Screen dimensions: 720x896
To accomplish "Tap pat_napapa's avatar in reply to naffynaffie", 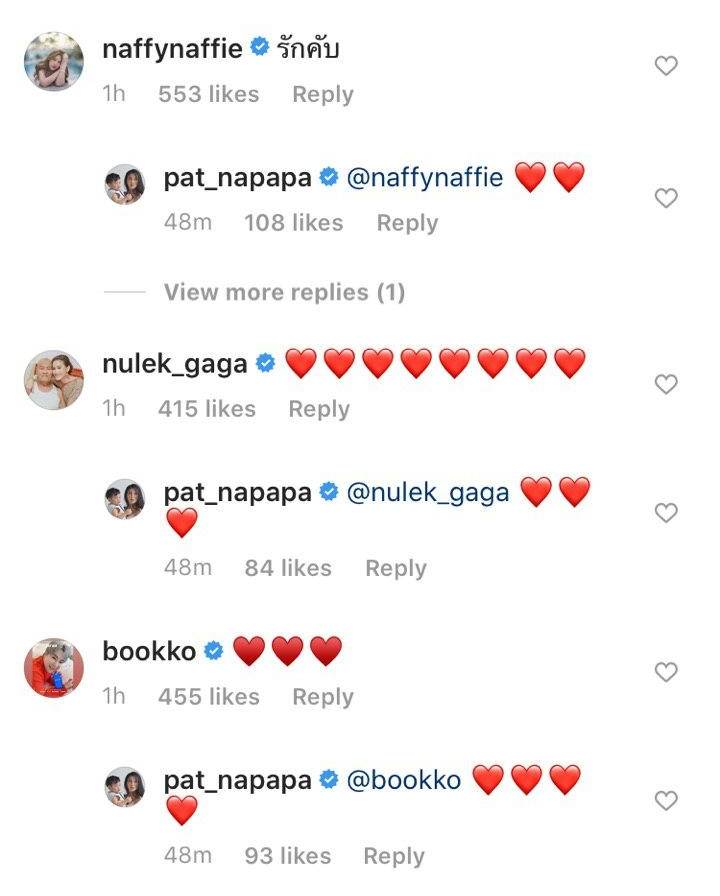I will [125, 185].
